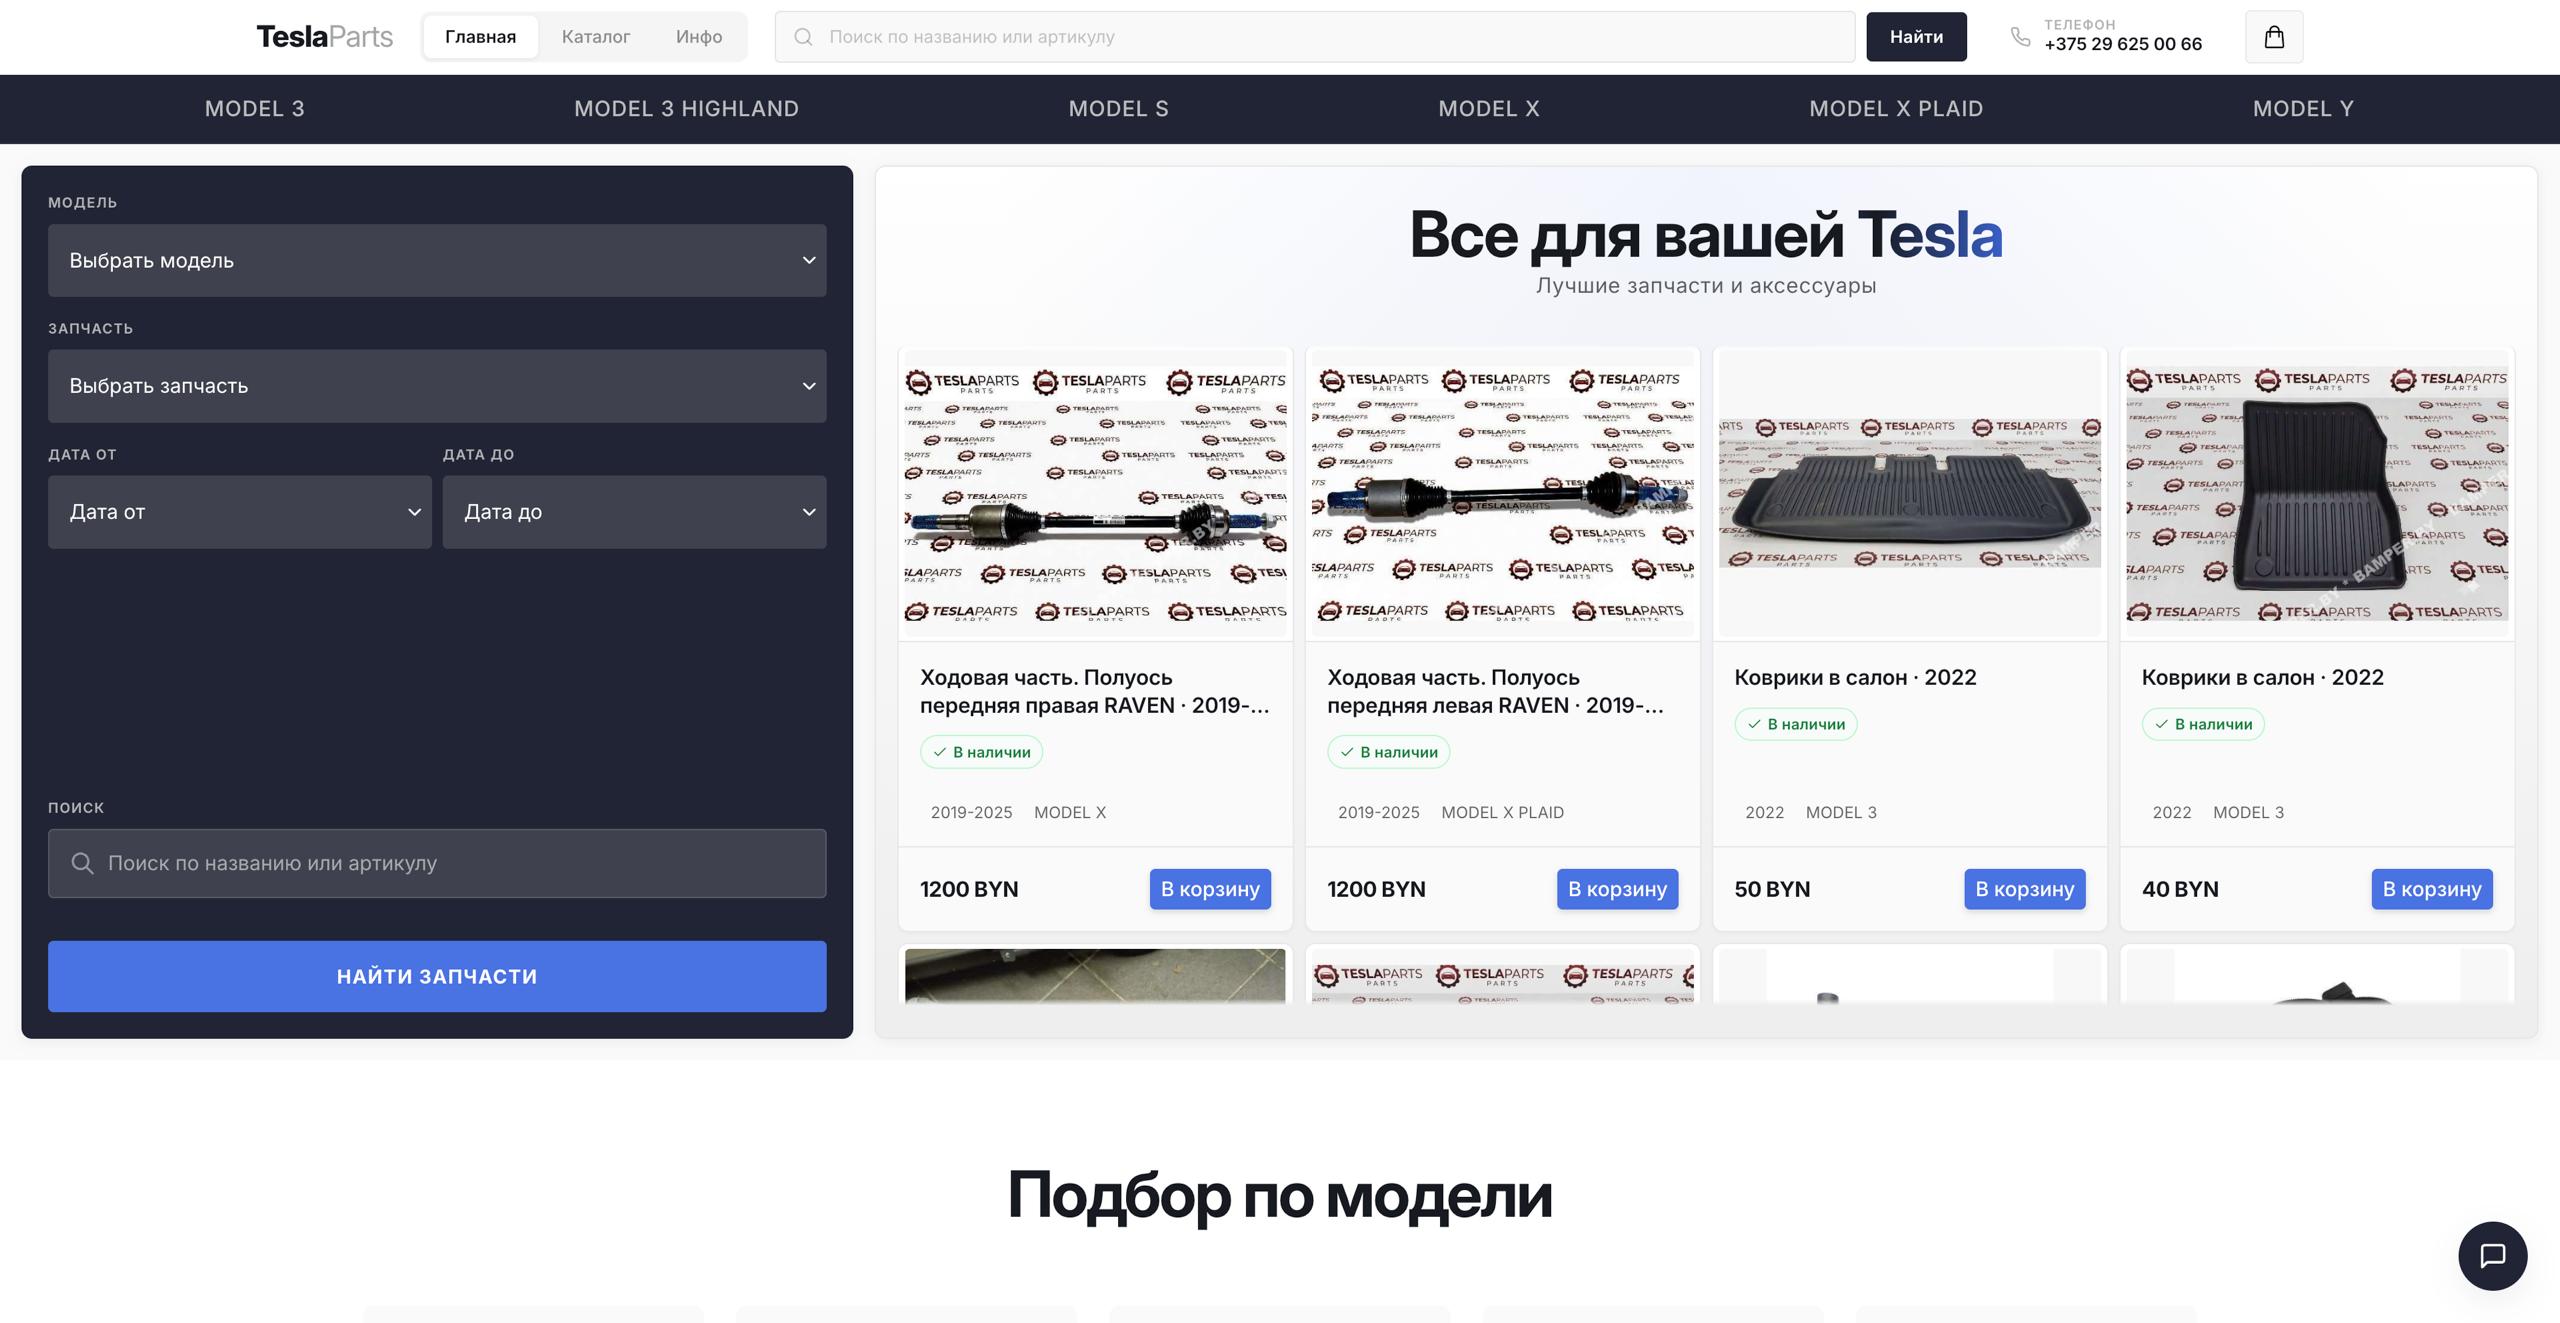The height and width of the screenshot is (1323, 2560).
Task: Focus the header search field
Action: (1314, 37)
